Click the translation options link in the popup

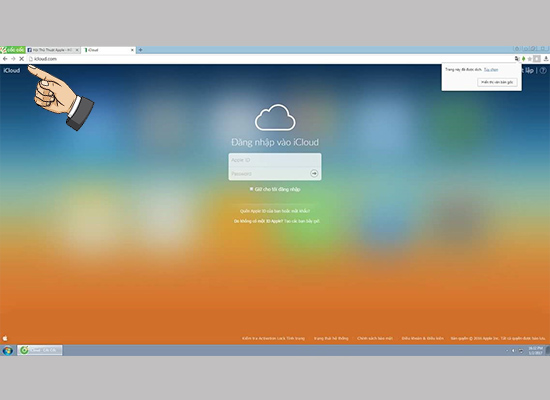491,69
